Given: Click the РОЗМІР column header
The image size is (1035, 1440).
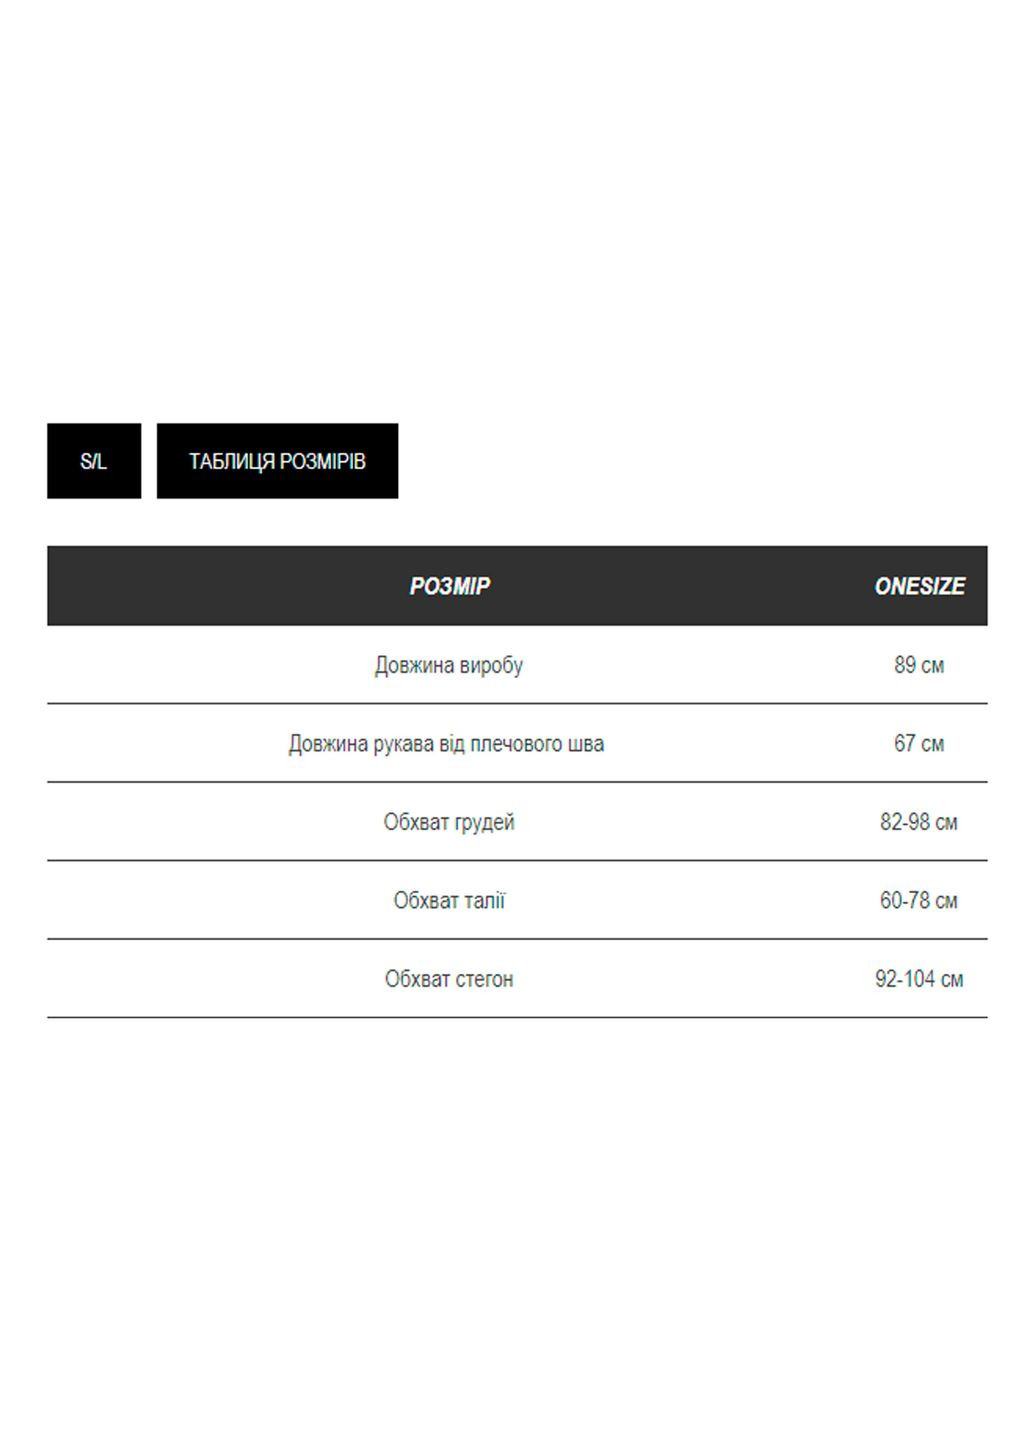Looking at the screenshot, I should tap(449, 586).
